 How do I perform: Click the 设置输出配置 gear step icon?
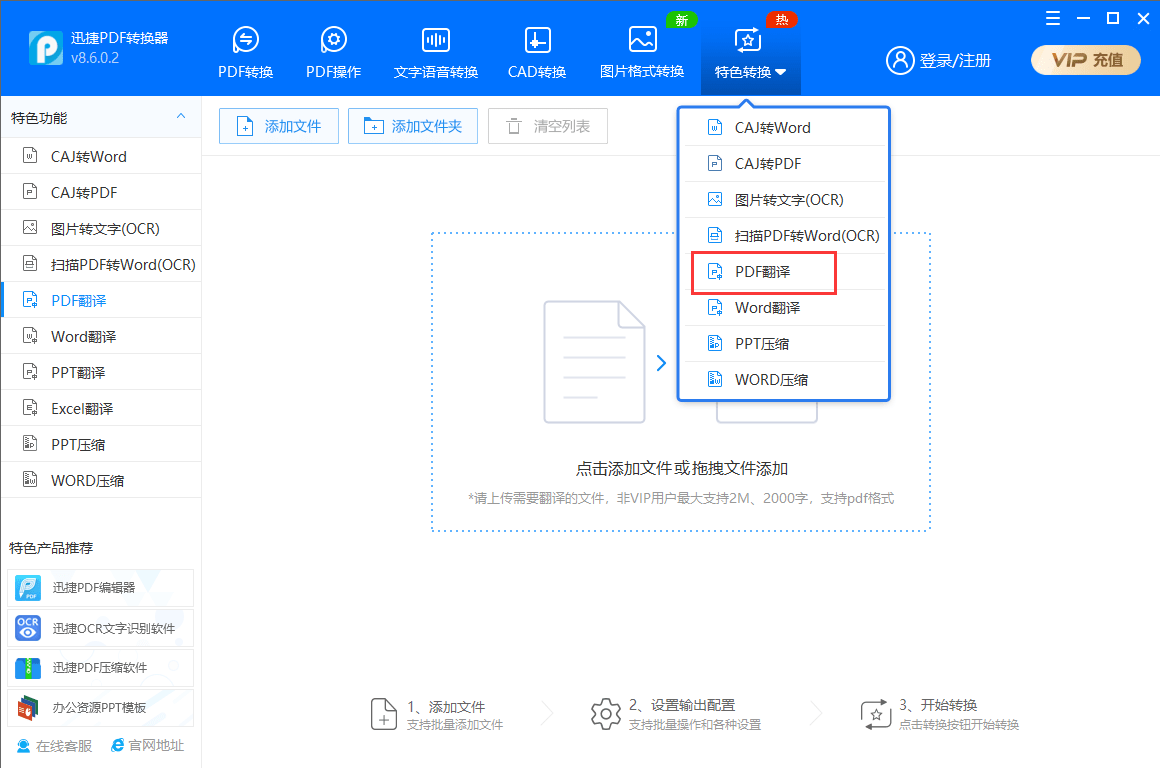pos(606,714)
